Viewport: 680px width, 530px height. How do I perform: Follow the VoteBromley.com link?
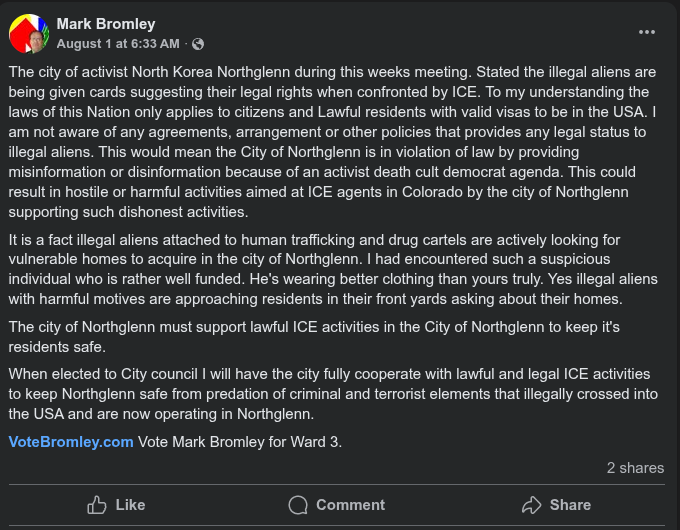click(71, 441)
